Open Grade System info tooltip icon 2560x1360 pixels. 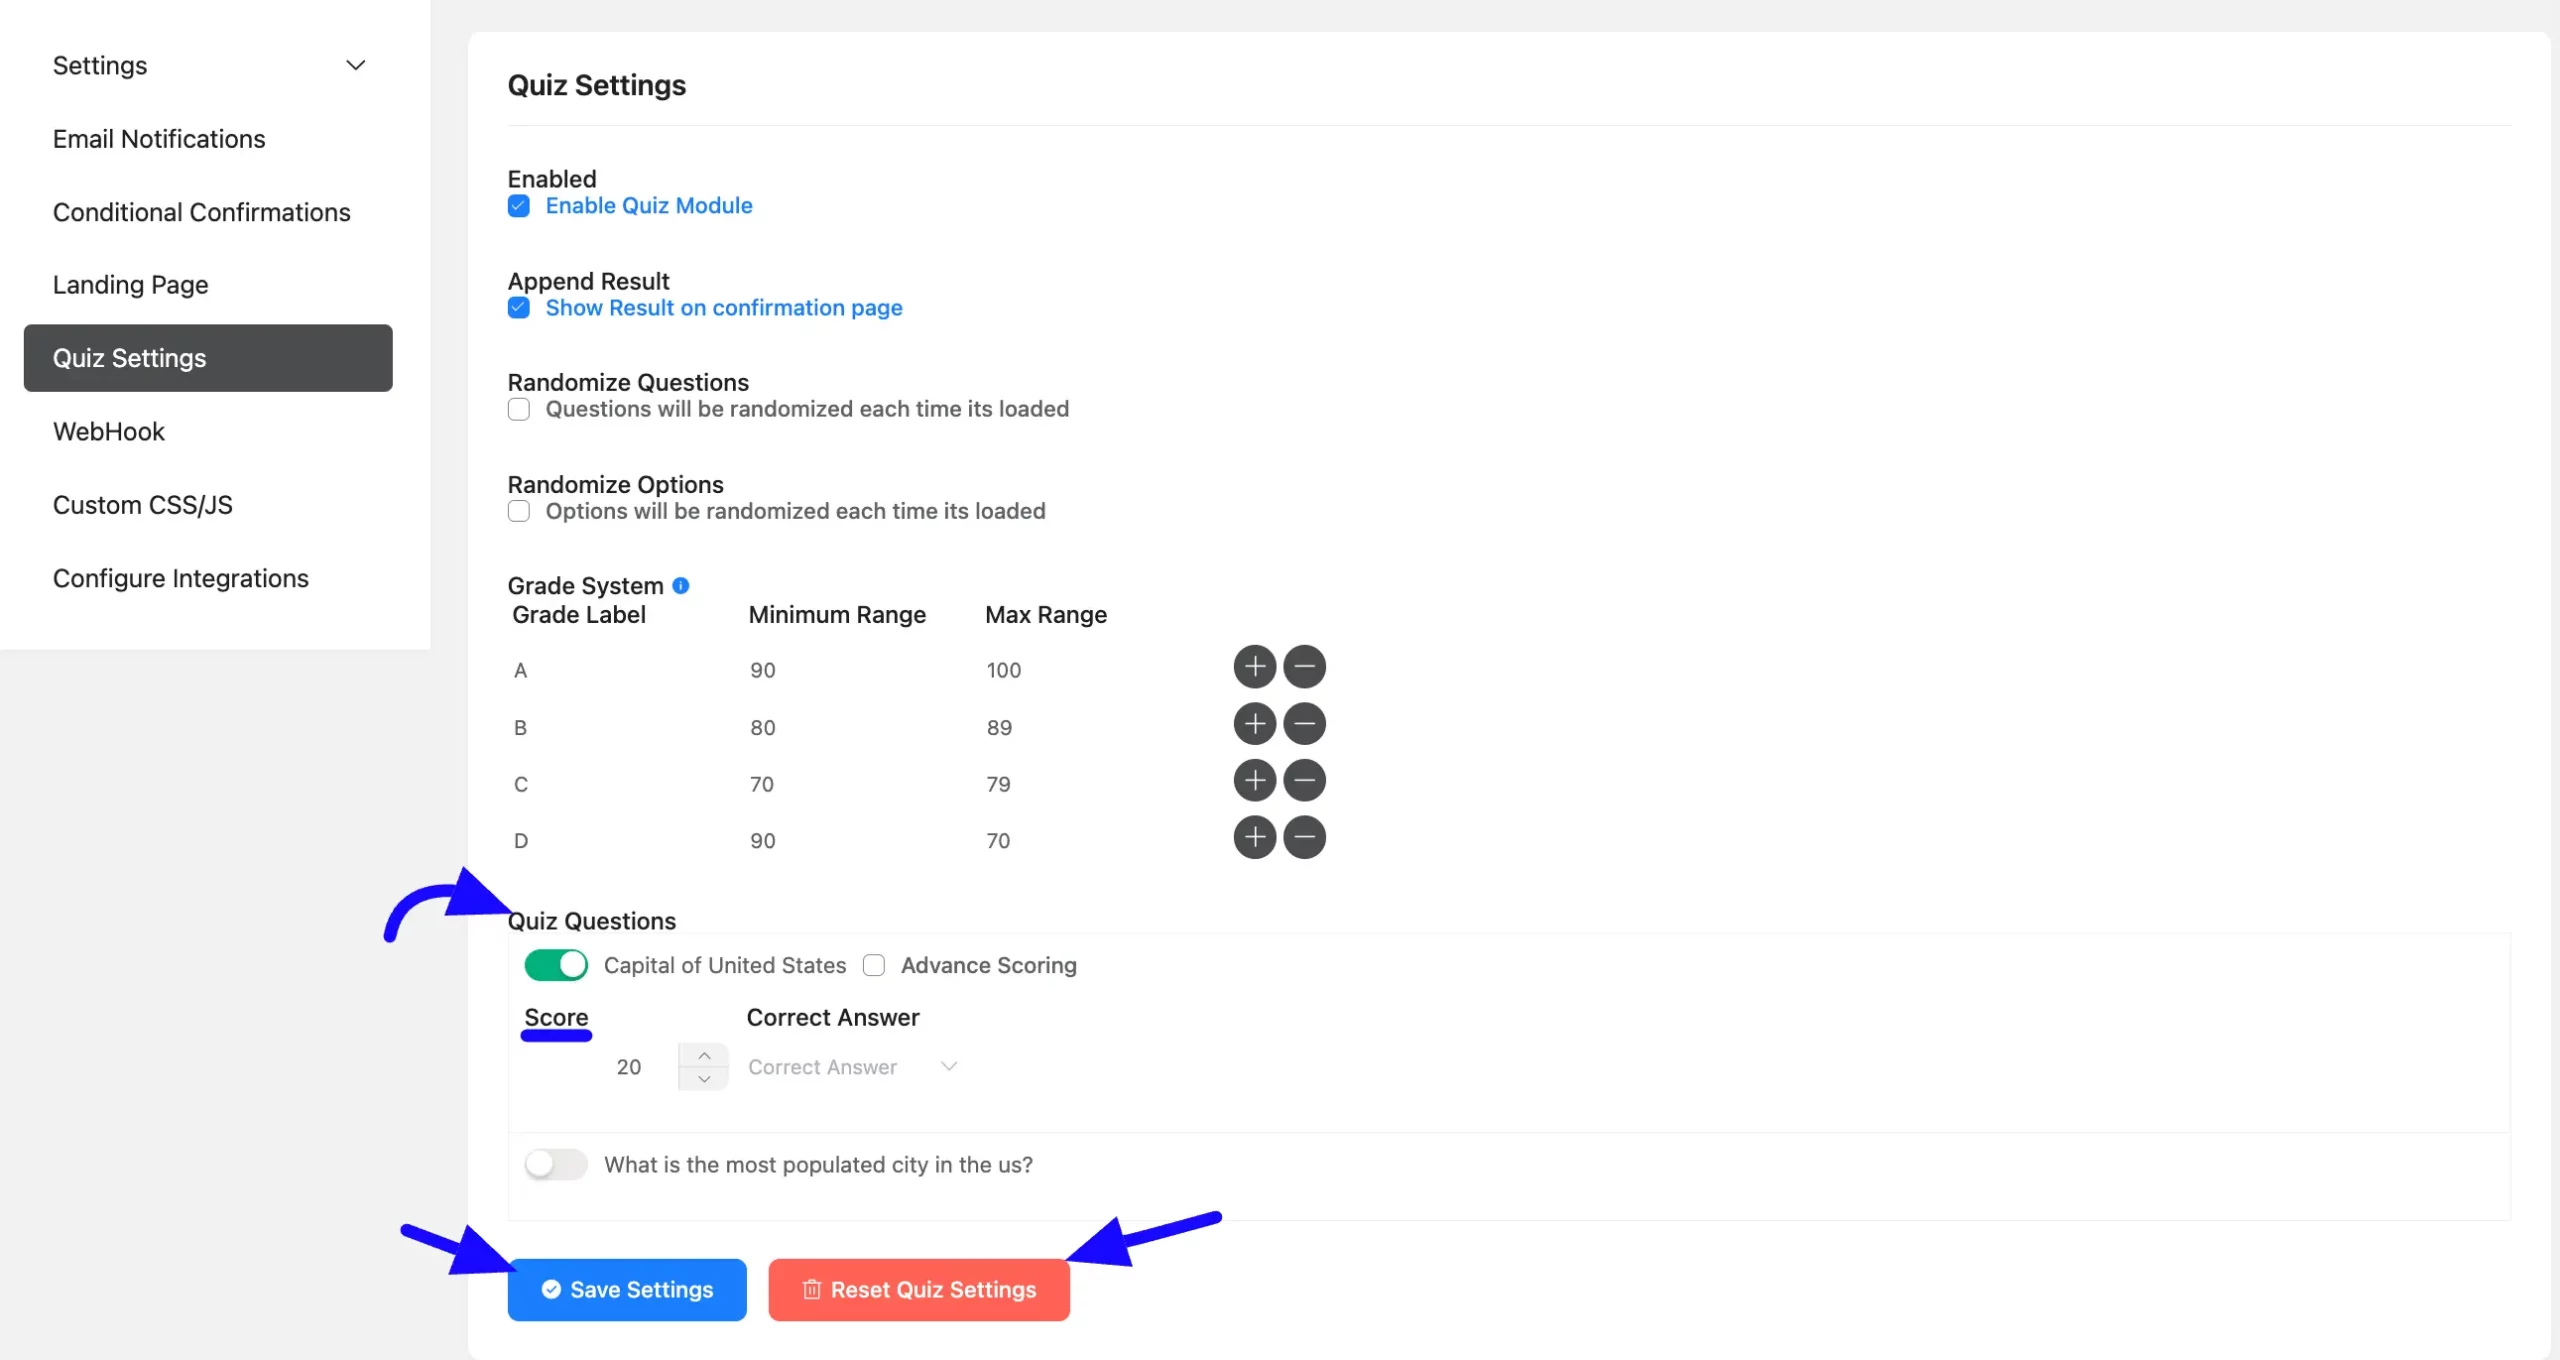681,586
